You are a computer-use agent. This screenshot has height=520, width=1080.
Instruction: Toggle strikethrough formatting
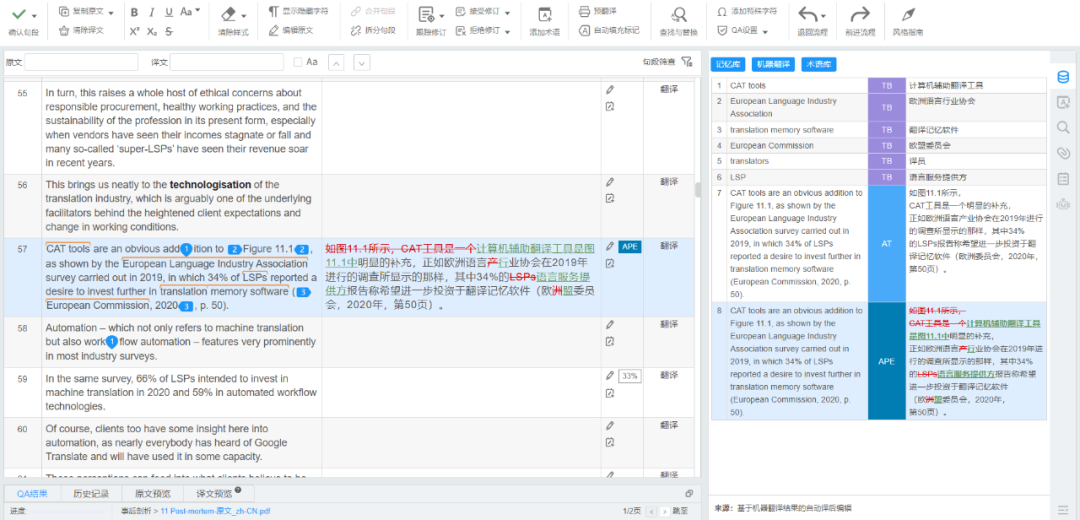[169, 31]
